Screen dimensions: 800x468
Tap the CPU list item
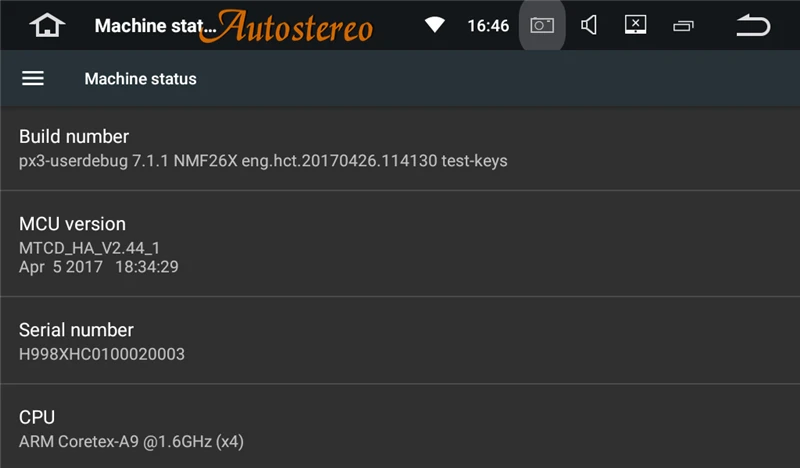click(37, 417)
